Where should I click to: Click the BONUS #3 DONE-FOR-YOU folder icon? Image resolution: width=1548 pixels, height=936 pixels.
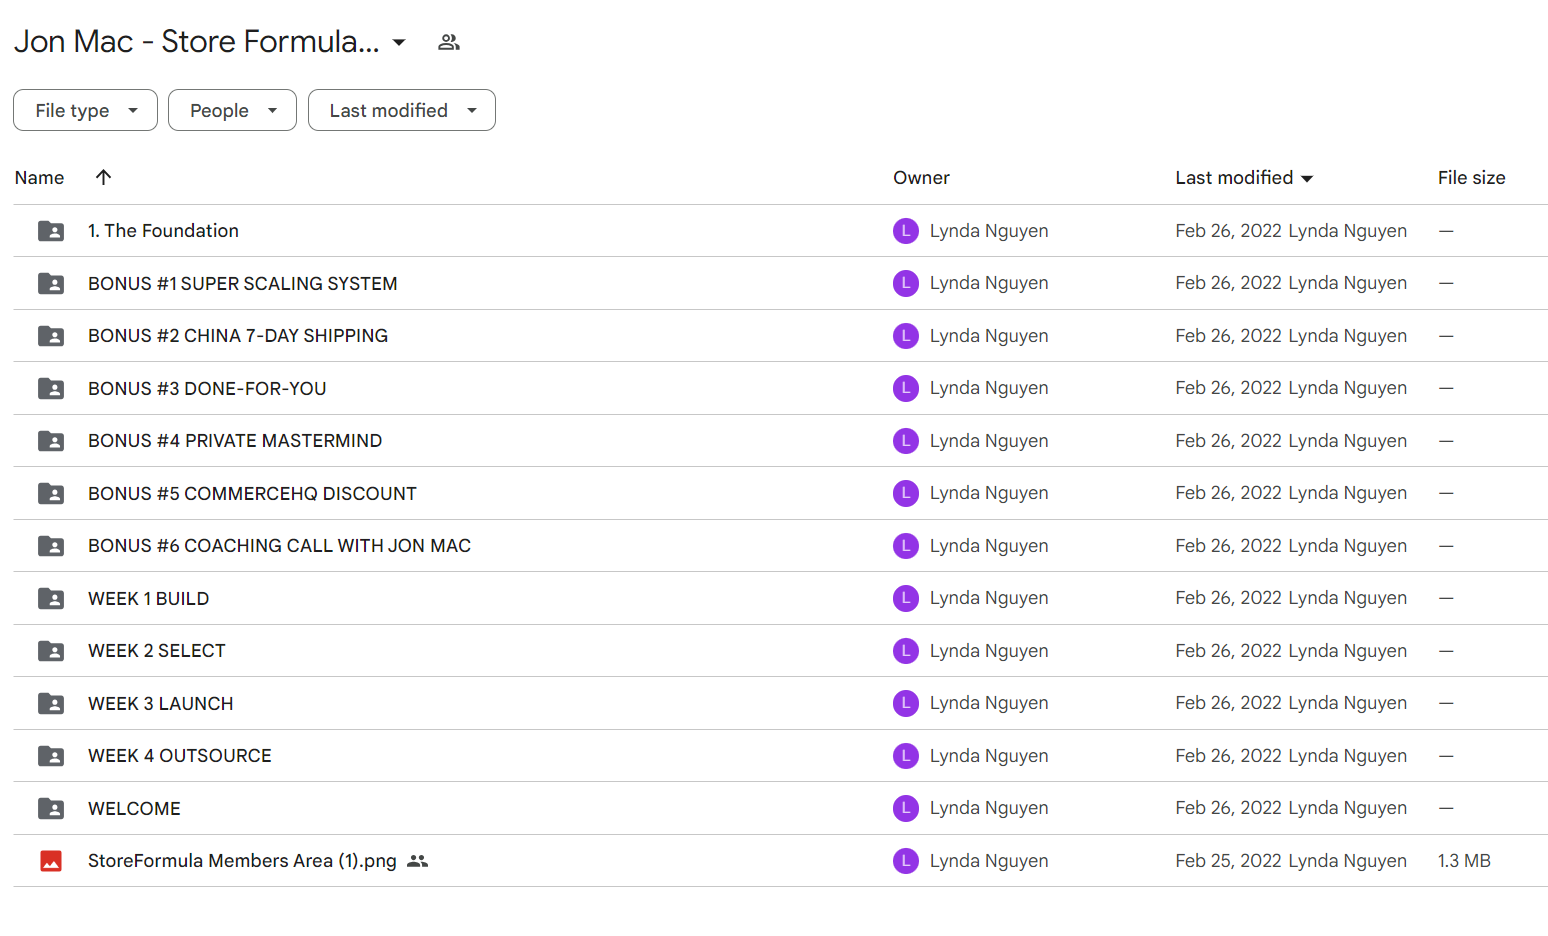tap(51, 389)
